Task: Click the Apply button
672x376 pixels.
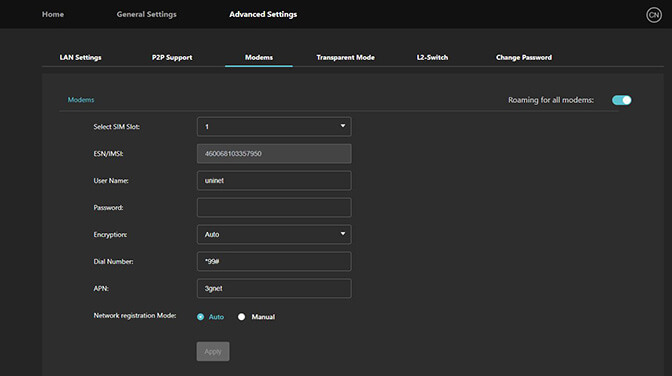Action: pos(213,352)
